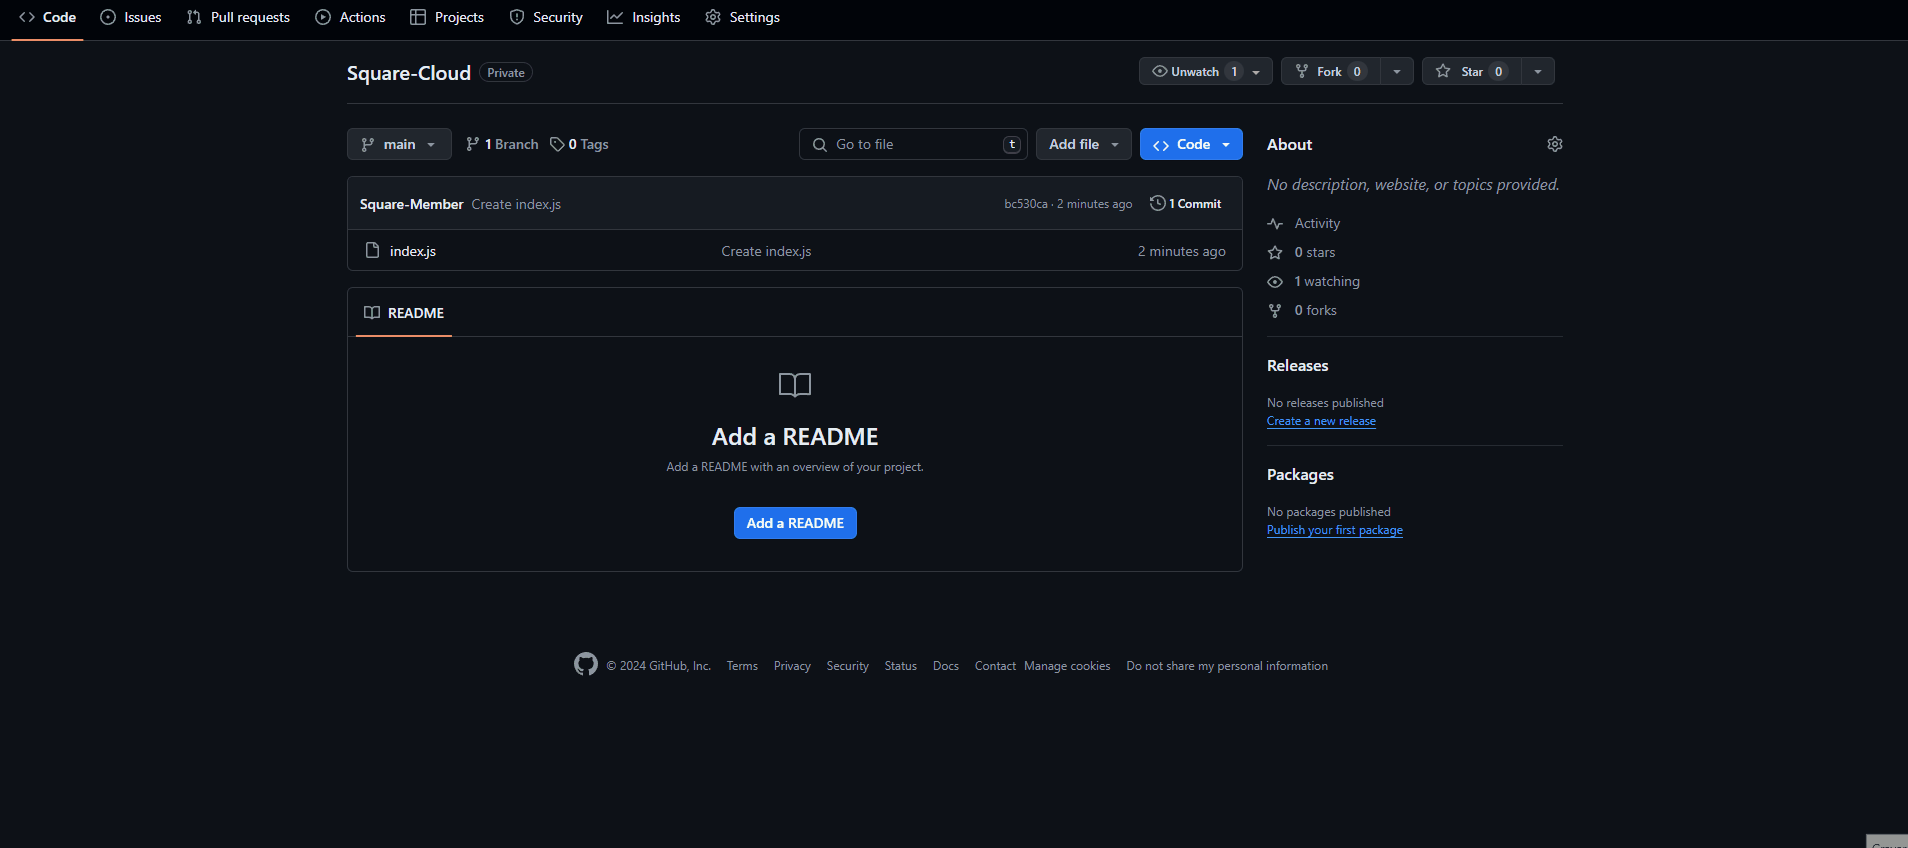This screenshot has width=1908, height=848.
Task: Click the pulse icon beside Activity
Action: [x=1275, y=224]
